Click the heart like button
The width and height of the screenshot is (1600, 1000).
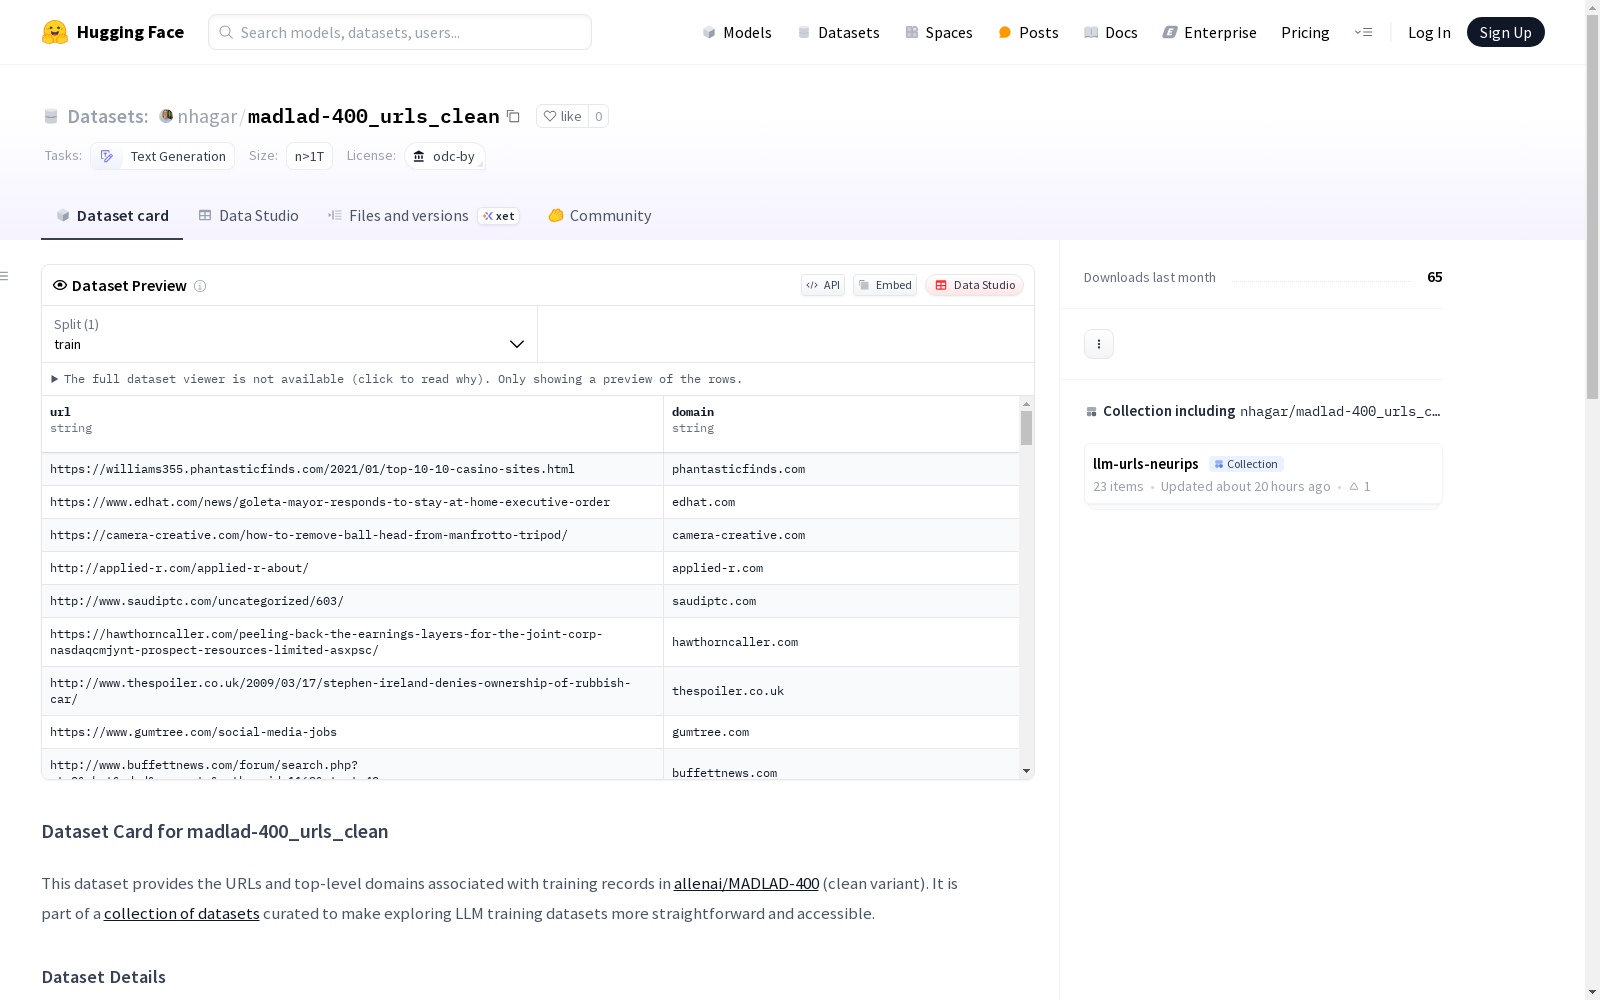pos(562,116)
